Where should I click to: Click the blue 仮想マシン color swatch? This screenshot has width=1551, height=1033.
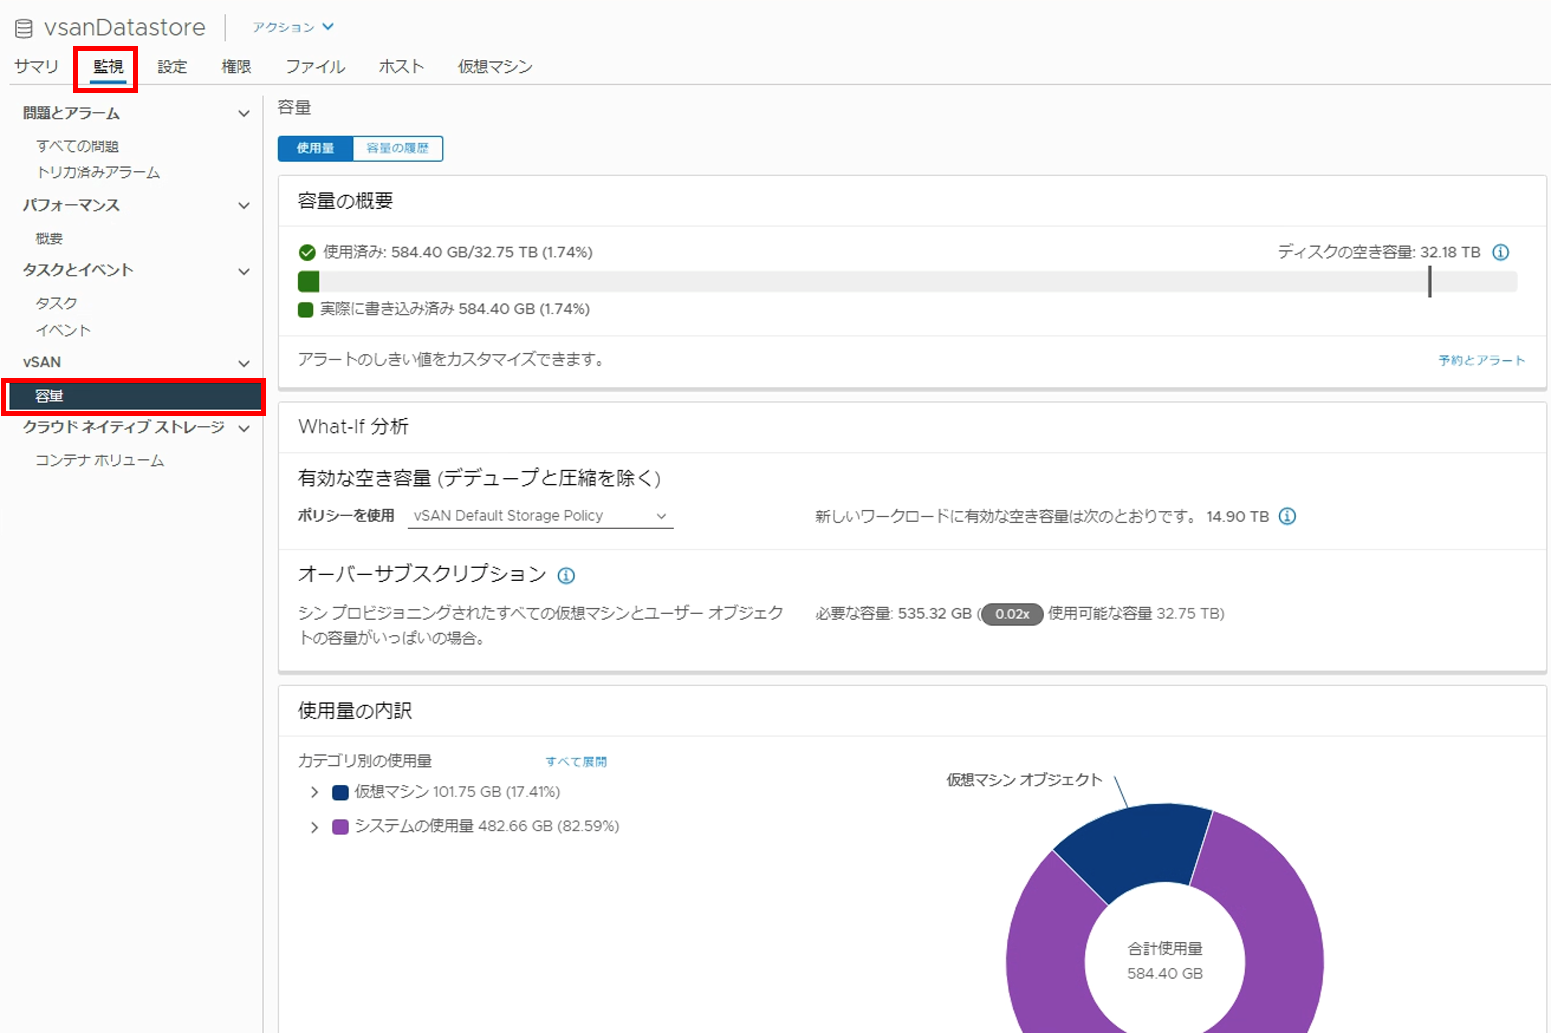[x=340, y=793]
